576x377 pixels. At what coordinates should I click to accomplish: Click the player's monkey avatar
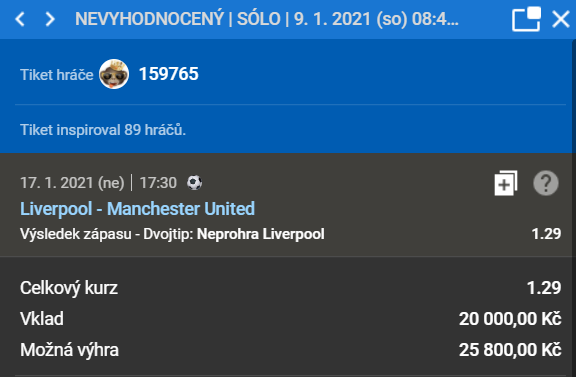tap(114, 74)
